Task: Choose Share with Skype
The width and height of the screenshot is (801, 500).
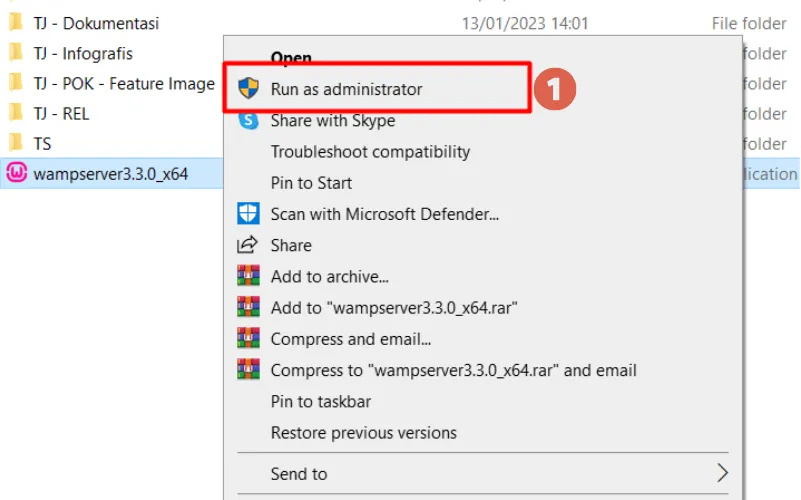Action: pyautogui.click(x=333, y=121)
